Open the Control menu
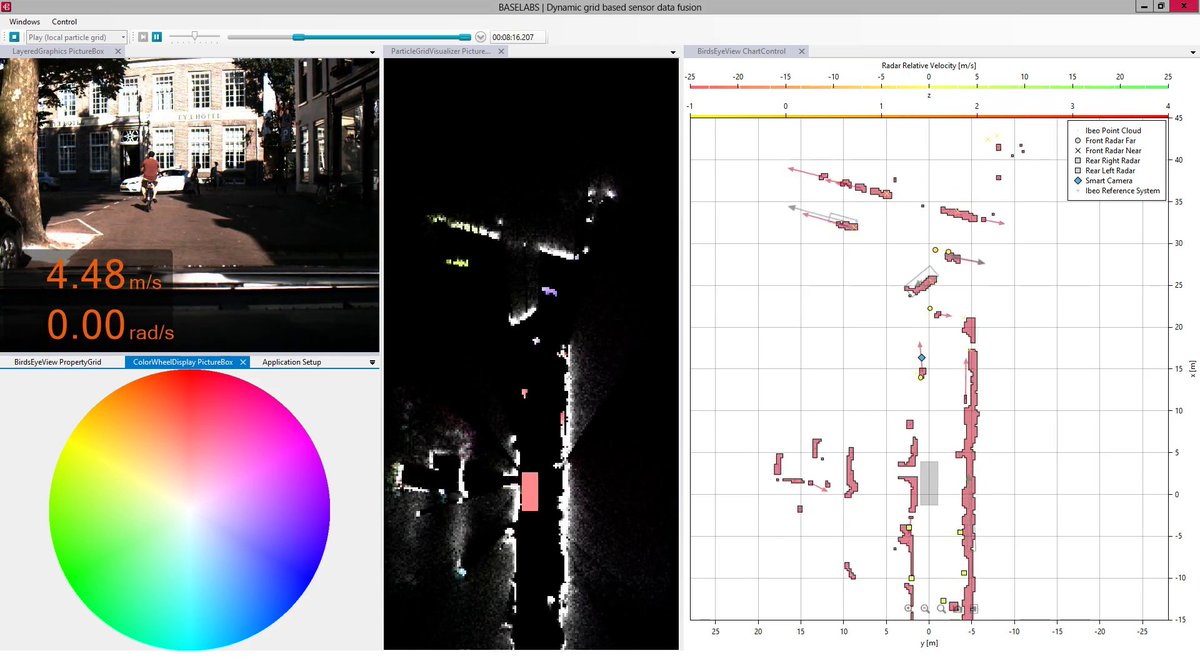This screenshot has height=663, width=1200. [64, 21]
